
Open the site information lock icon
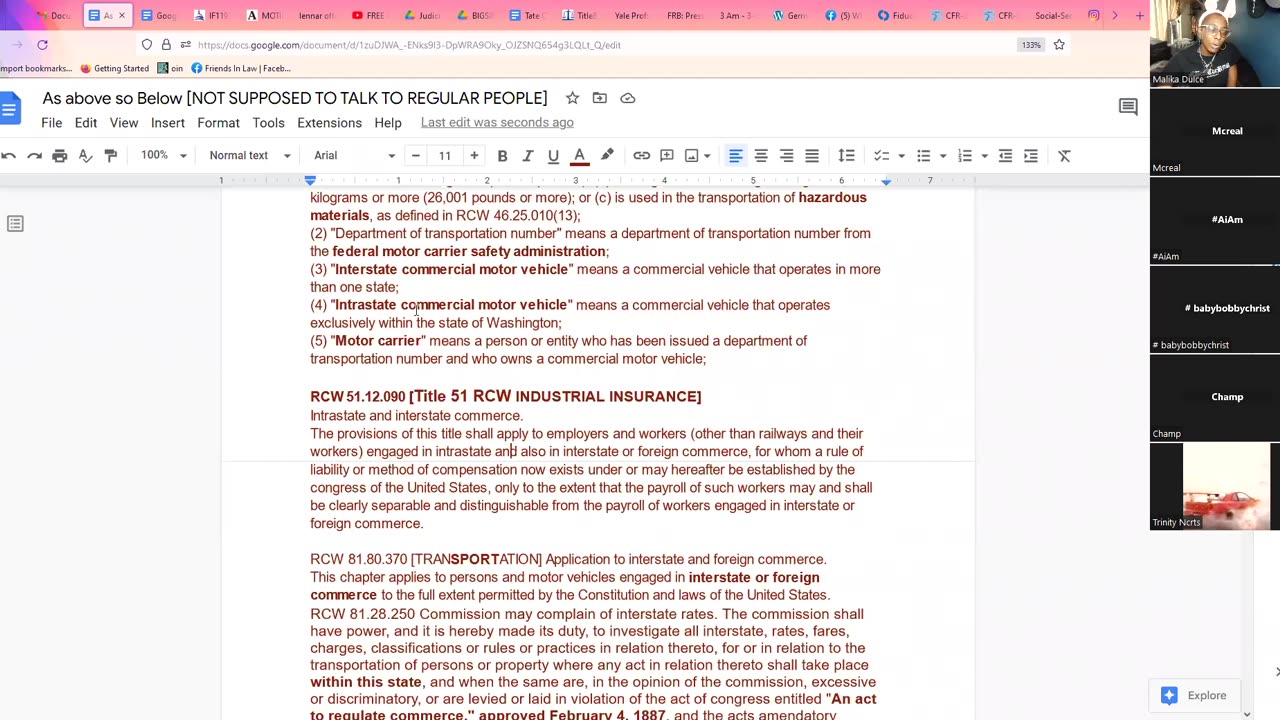tap(166, 45)
